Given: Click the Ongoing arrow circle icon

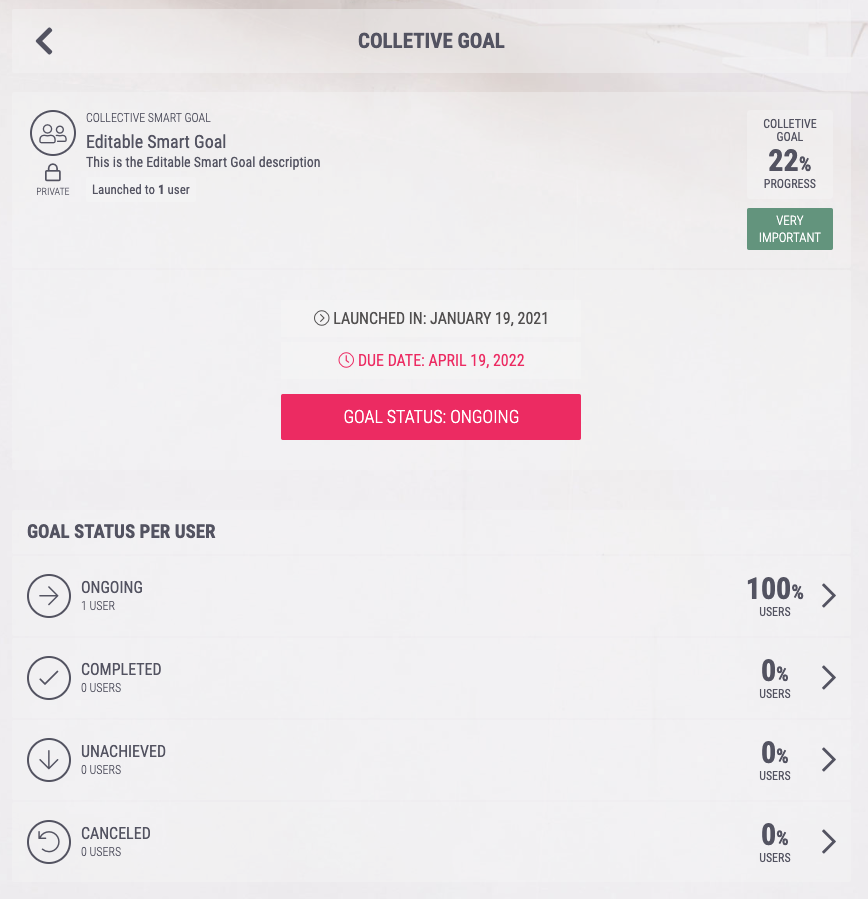Looking at the screenshot, I should point(49,596).
